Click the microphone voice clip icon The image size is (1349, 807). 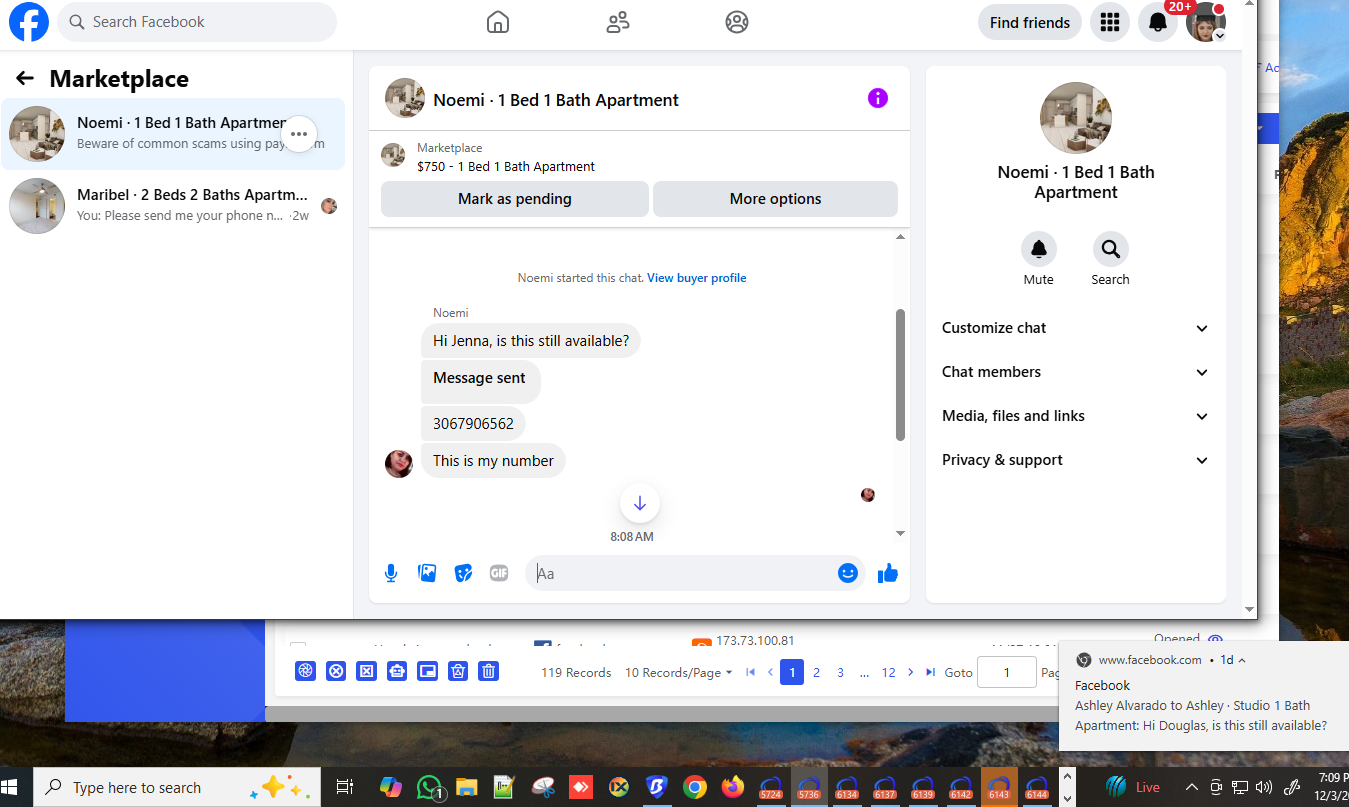click(x=391, y=573)
